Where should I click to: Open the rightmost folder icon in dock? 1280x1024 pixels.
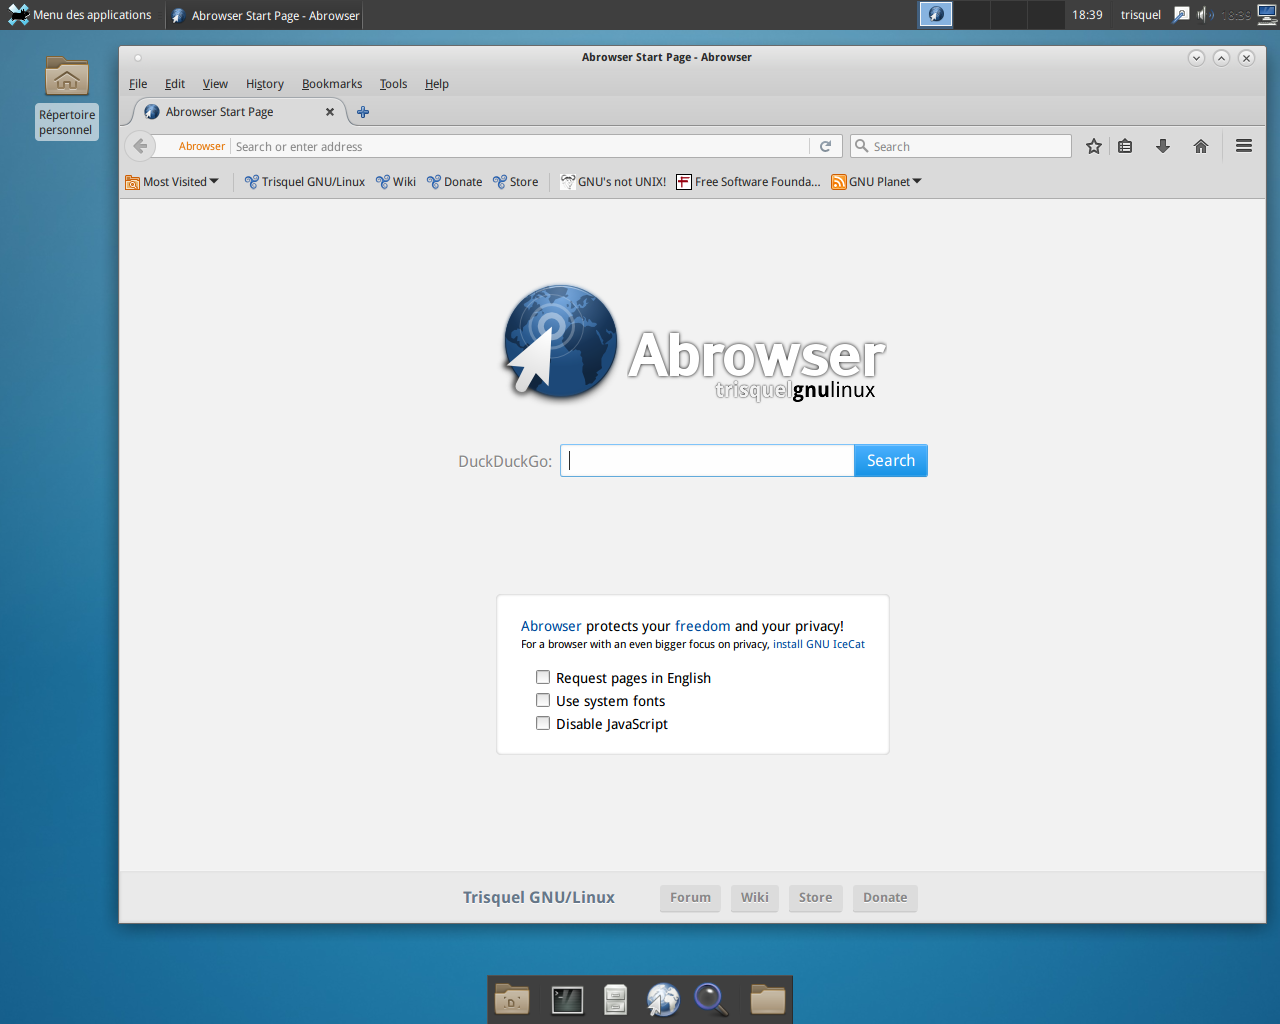point(768,999)
